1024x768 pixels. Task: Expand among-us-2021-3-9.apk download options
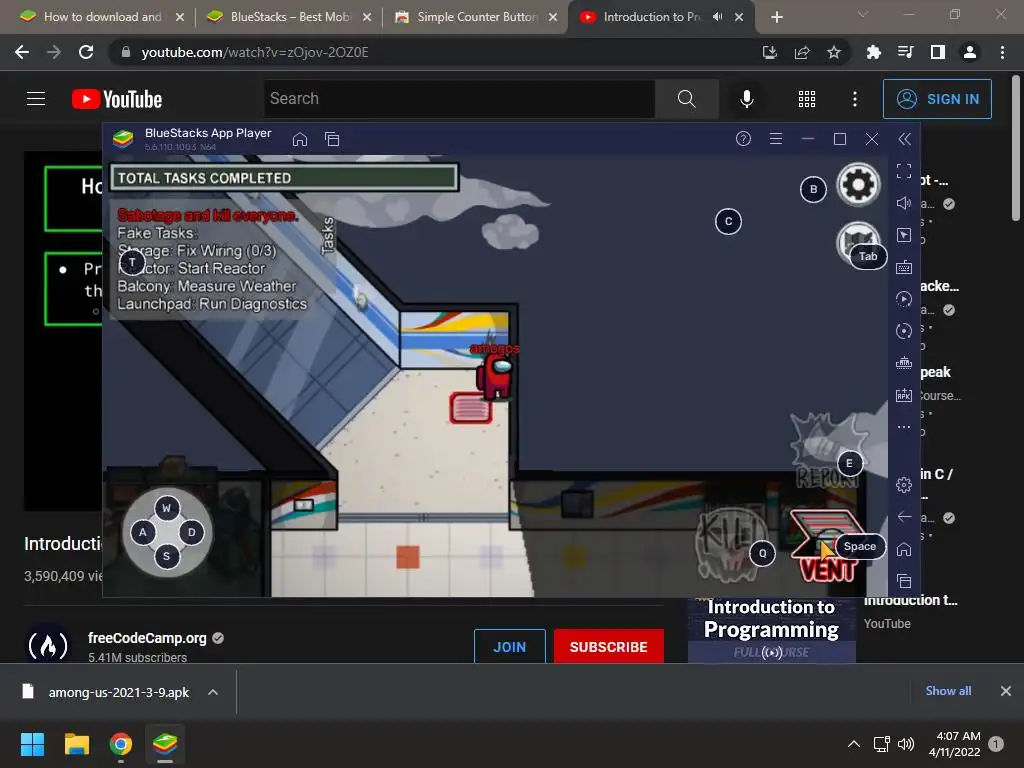(x=213, y=692)
